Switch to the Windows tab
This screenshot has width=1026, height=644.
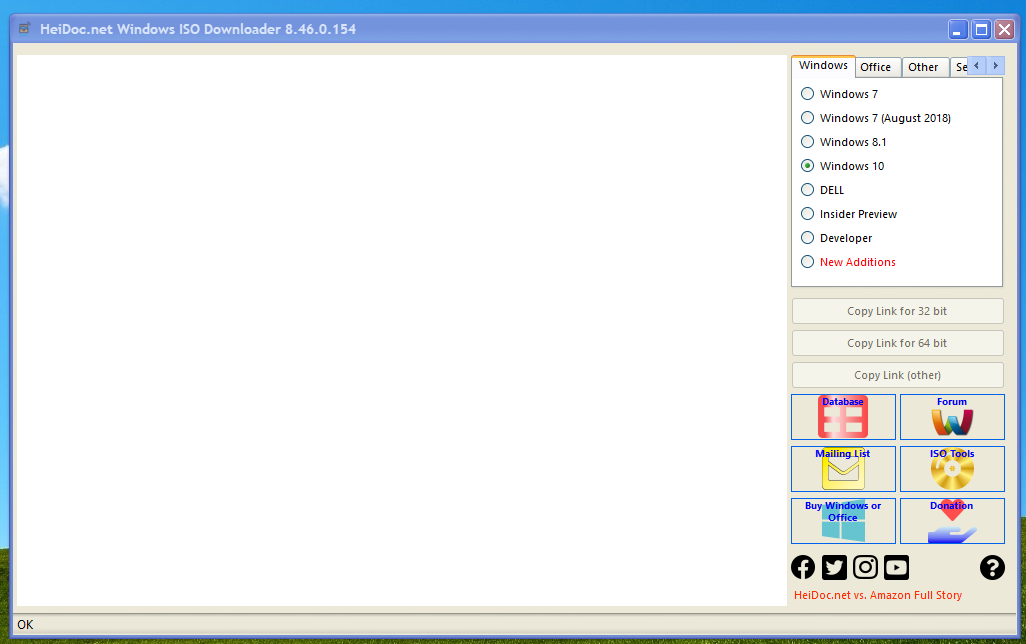point(823,65)
